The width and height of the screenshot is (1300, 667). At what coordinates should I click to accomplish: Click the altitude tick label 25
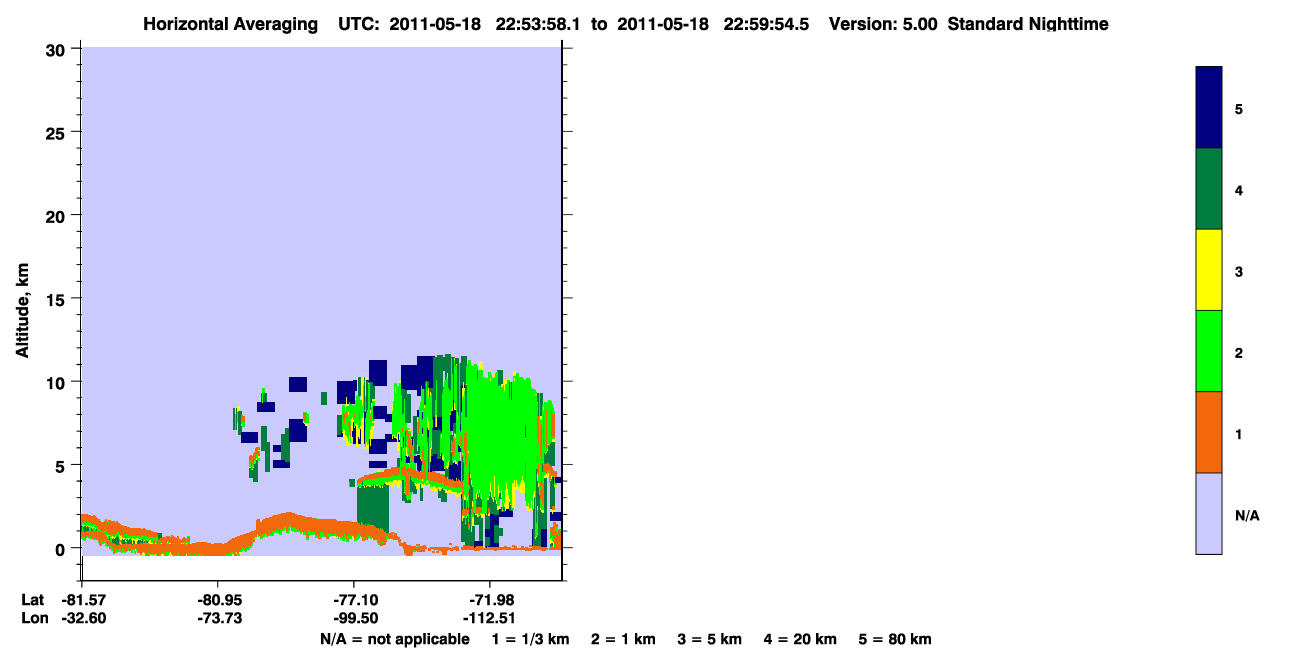[x=58, y=132]
